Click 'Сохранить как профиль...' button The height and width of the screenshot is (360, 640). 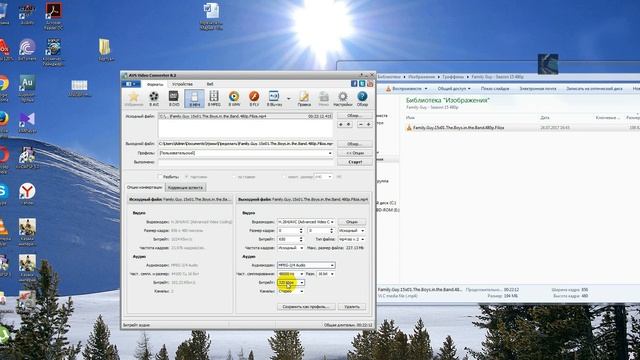point(306,307)
